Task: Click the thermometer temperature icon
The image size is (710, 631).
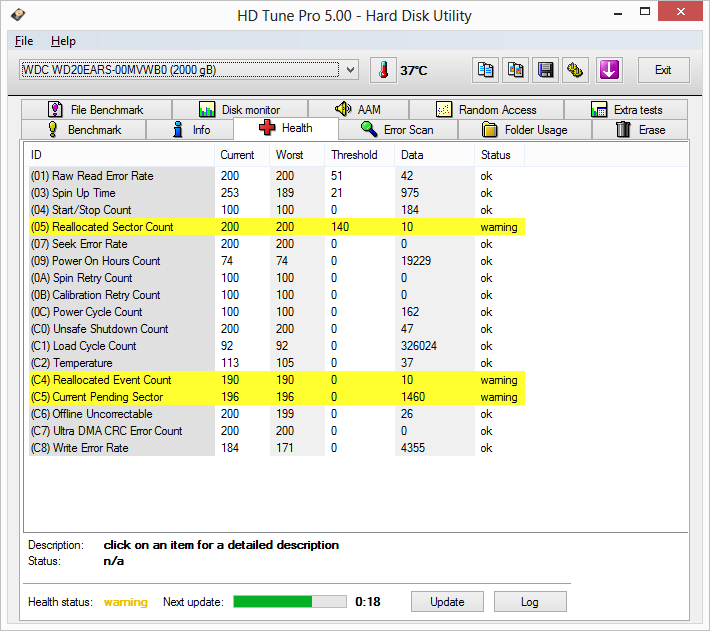Action: pos(383,70)
